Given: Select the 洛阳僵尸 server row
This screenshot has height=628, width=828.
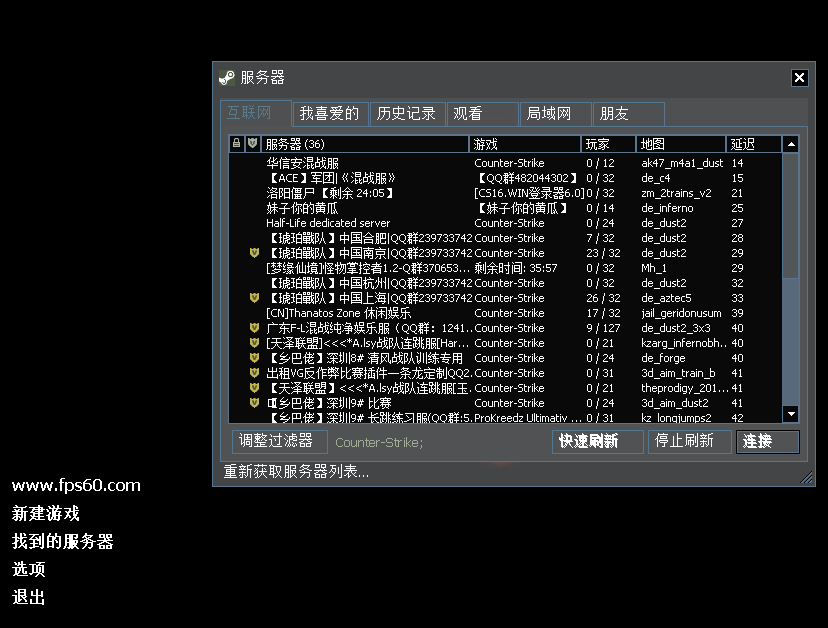Looking at the screenshot, I should click(x=505, y=193).
